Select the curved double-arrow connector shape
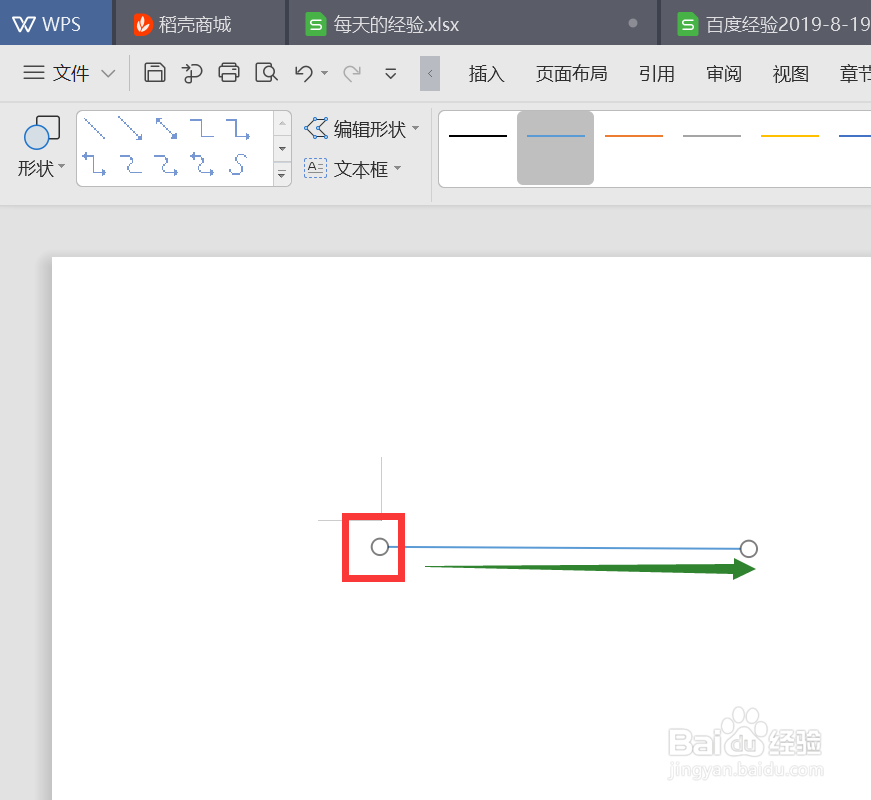 (x=202, y=164)
